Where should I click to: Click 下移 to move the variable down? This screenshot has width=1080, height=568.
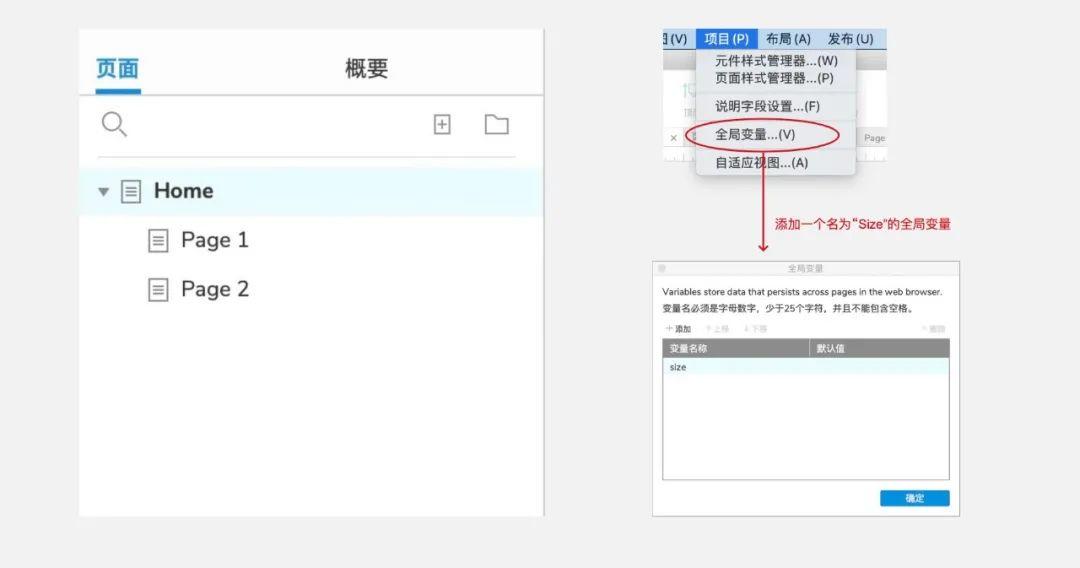(x=756, y=329)
